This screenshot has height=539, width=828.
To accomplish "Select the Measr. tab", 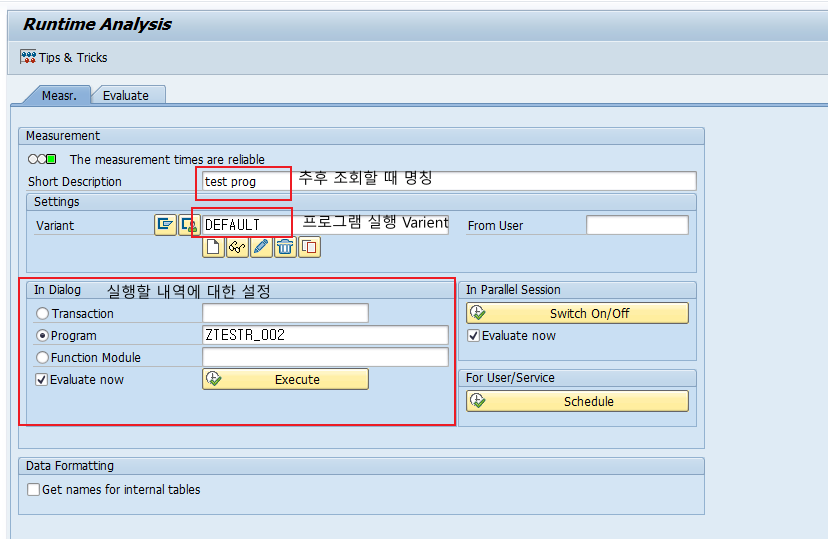I will 59,96.
